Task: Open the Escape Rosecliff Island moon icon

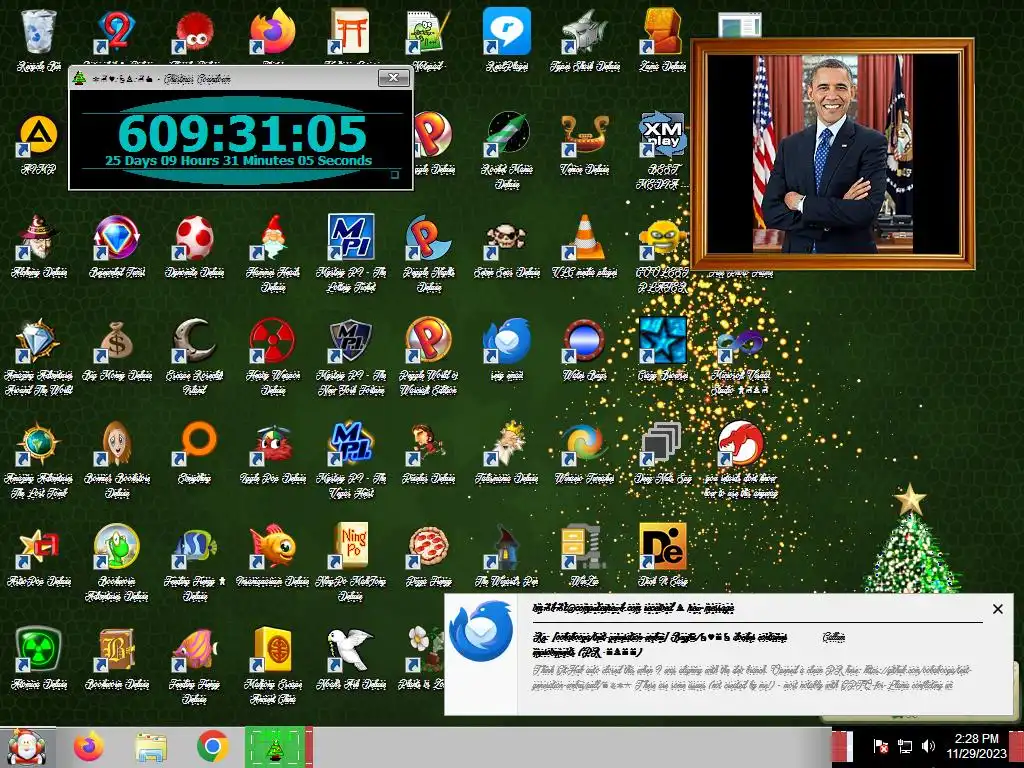Action: [x=194, y=341]
